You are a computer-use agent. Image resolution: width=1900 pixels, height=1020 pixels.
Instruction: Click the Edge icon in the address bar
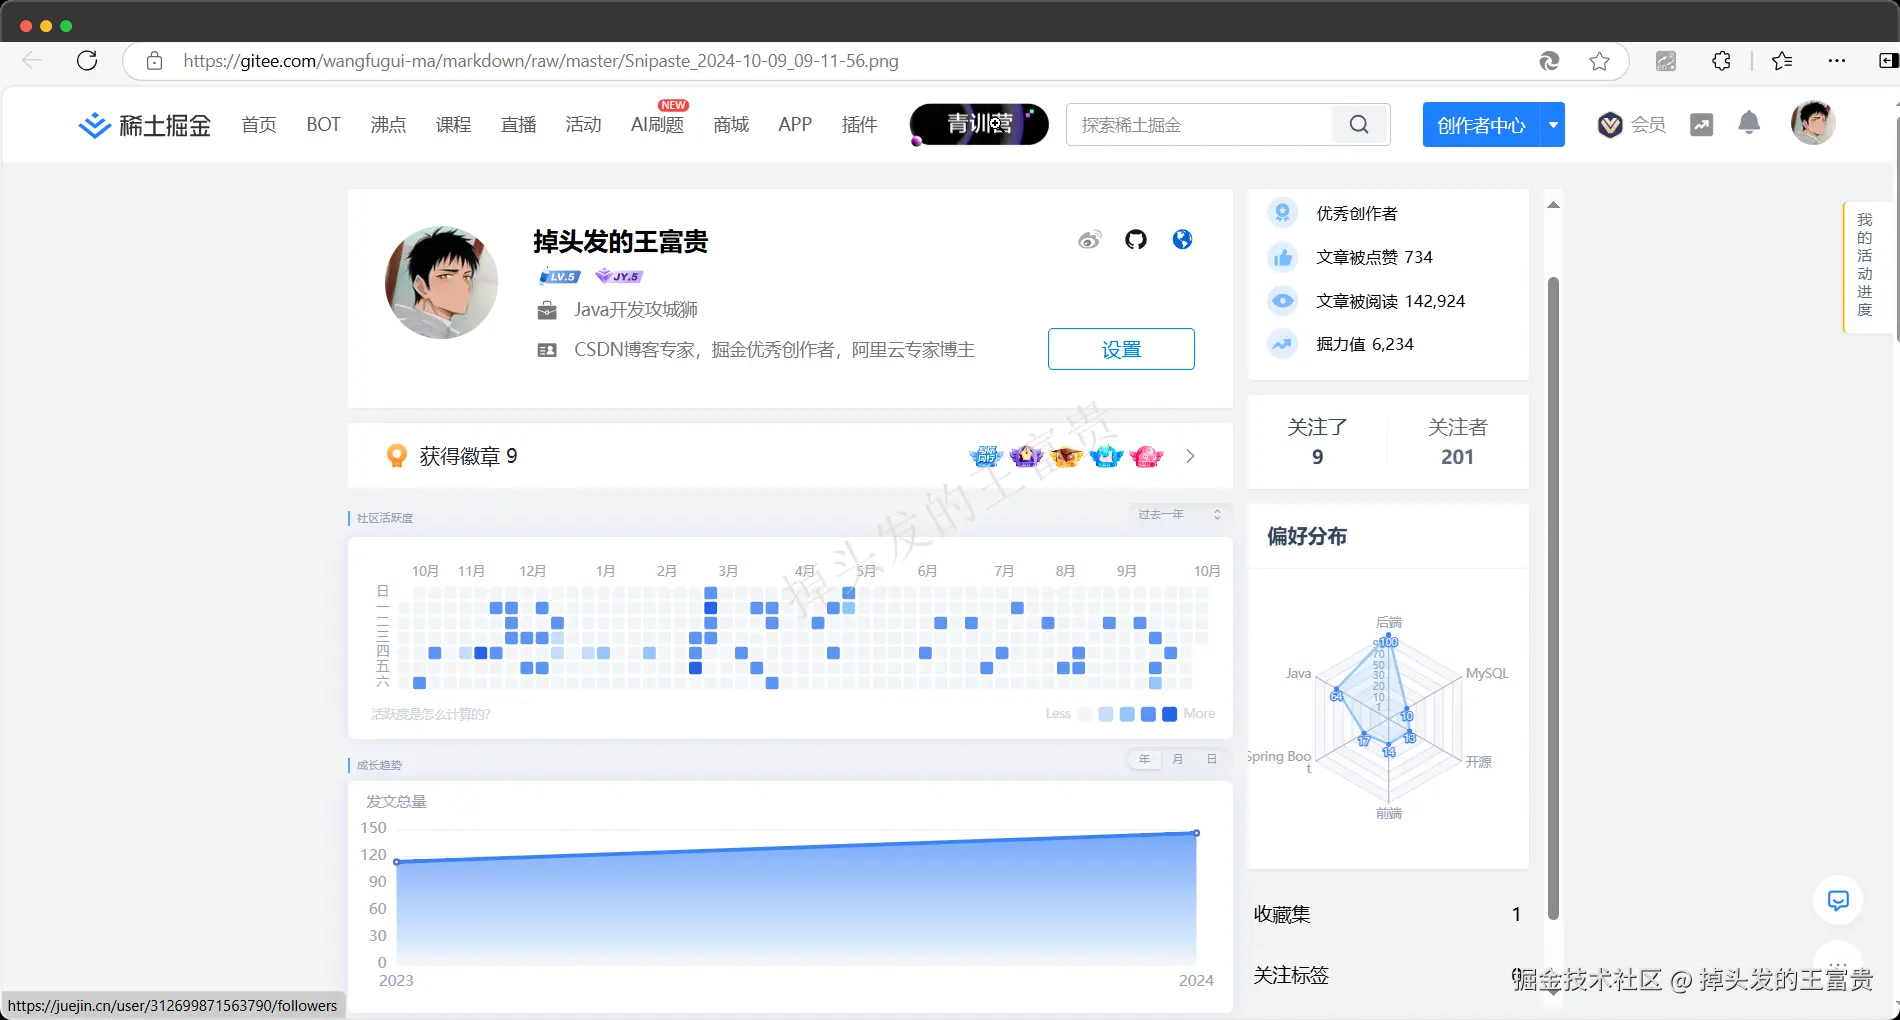pos(1549,61)
